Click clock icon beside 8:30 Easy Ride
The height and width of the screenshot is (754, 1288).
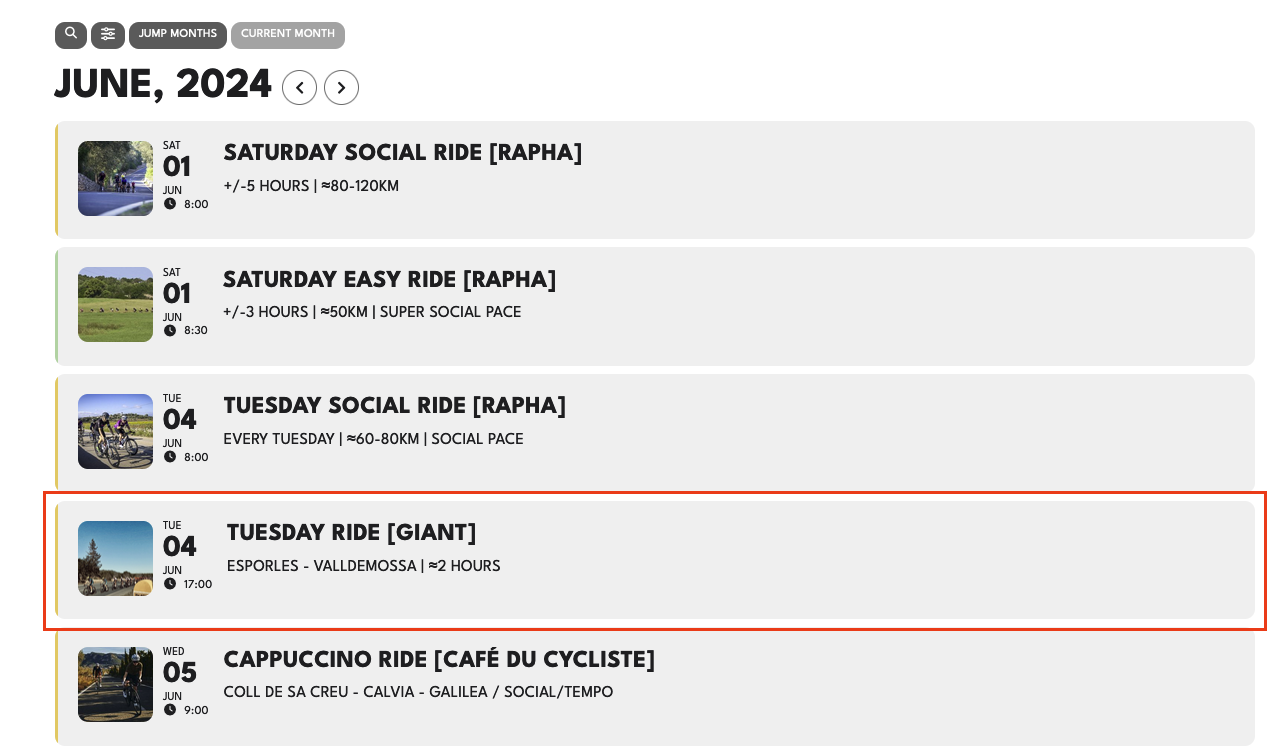click(x=170, y=330)
